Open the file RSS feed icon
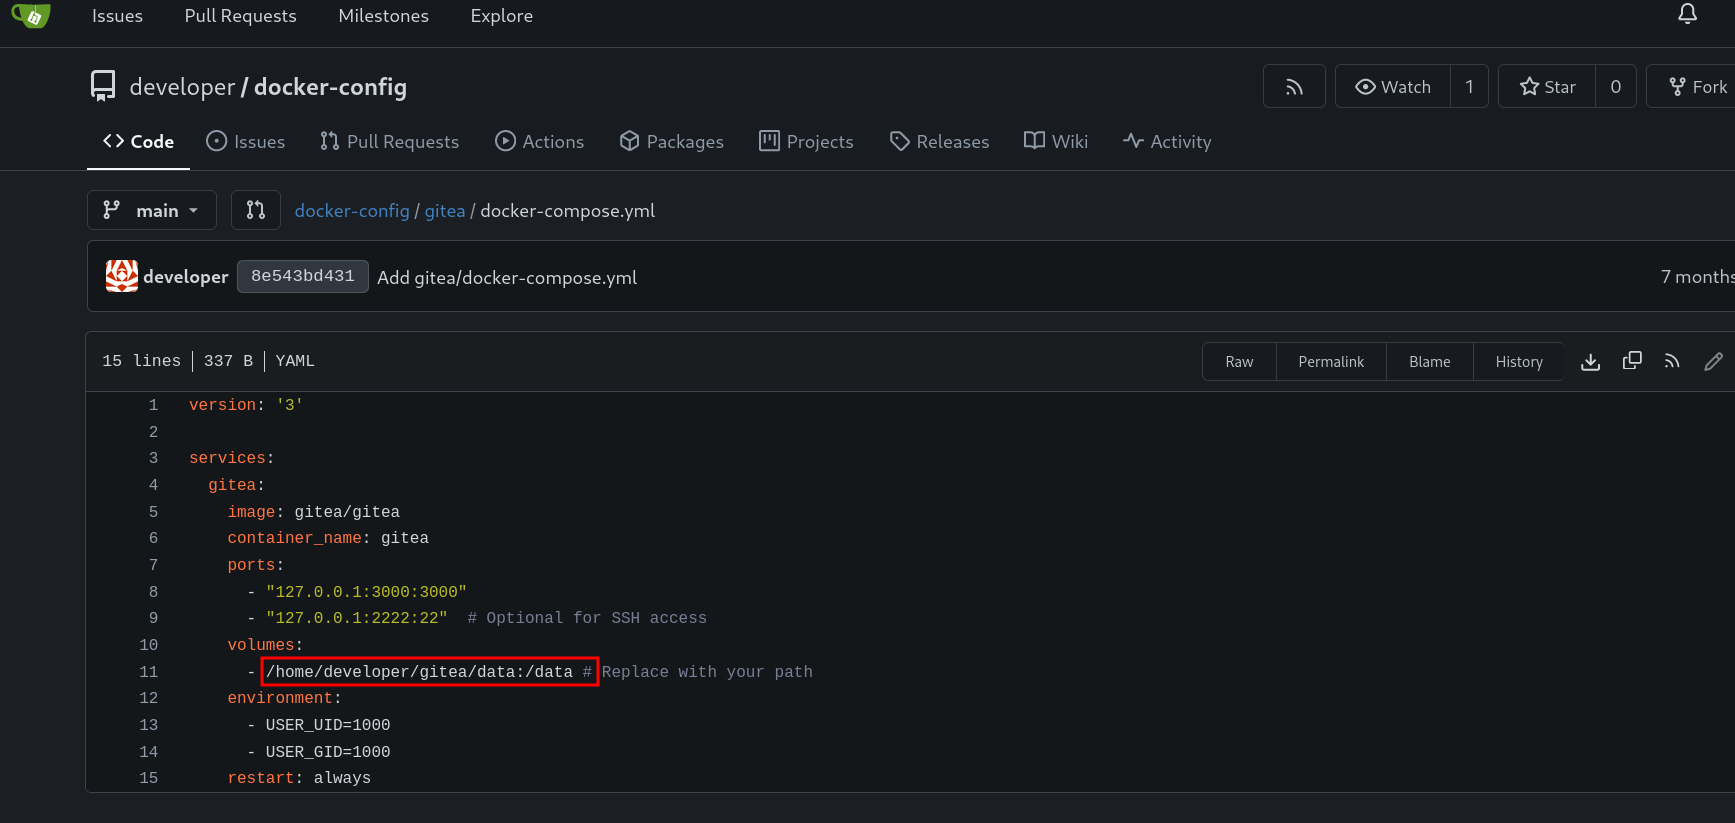Screen dimensions: 1735x823 (1672, 361)
